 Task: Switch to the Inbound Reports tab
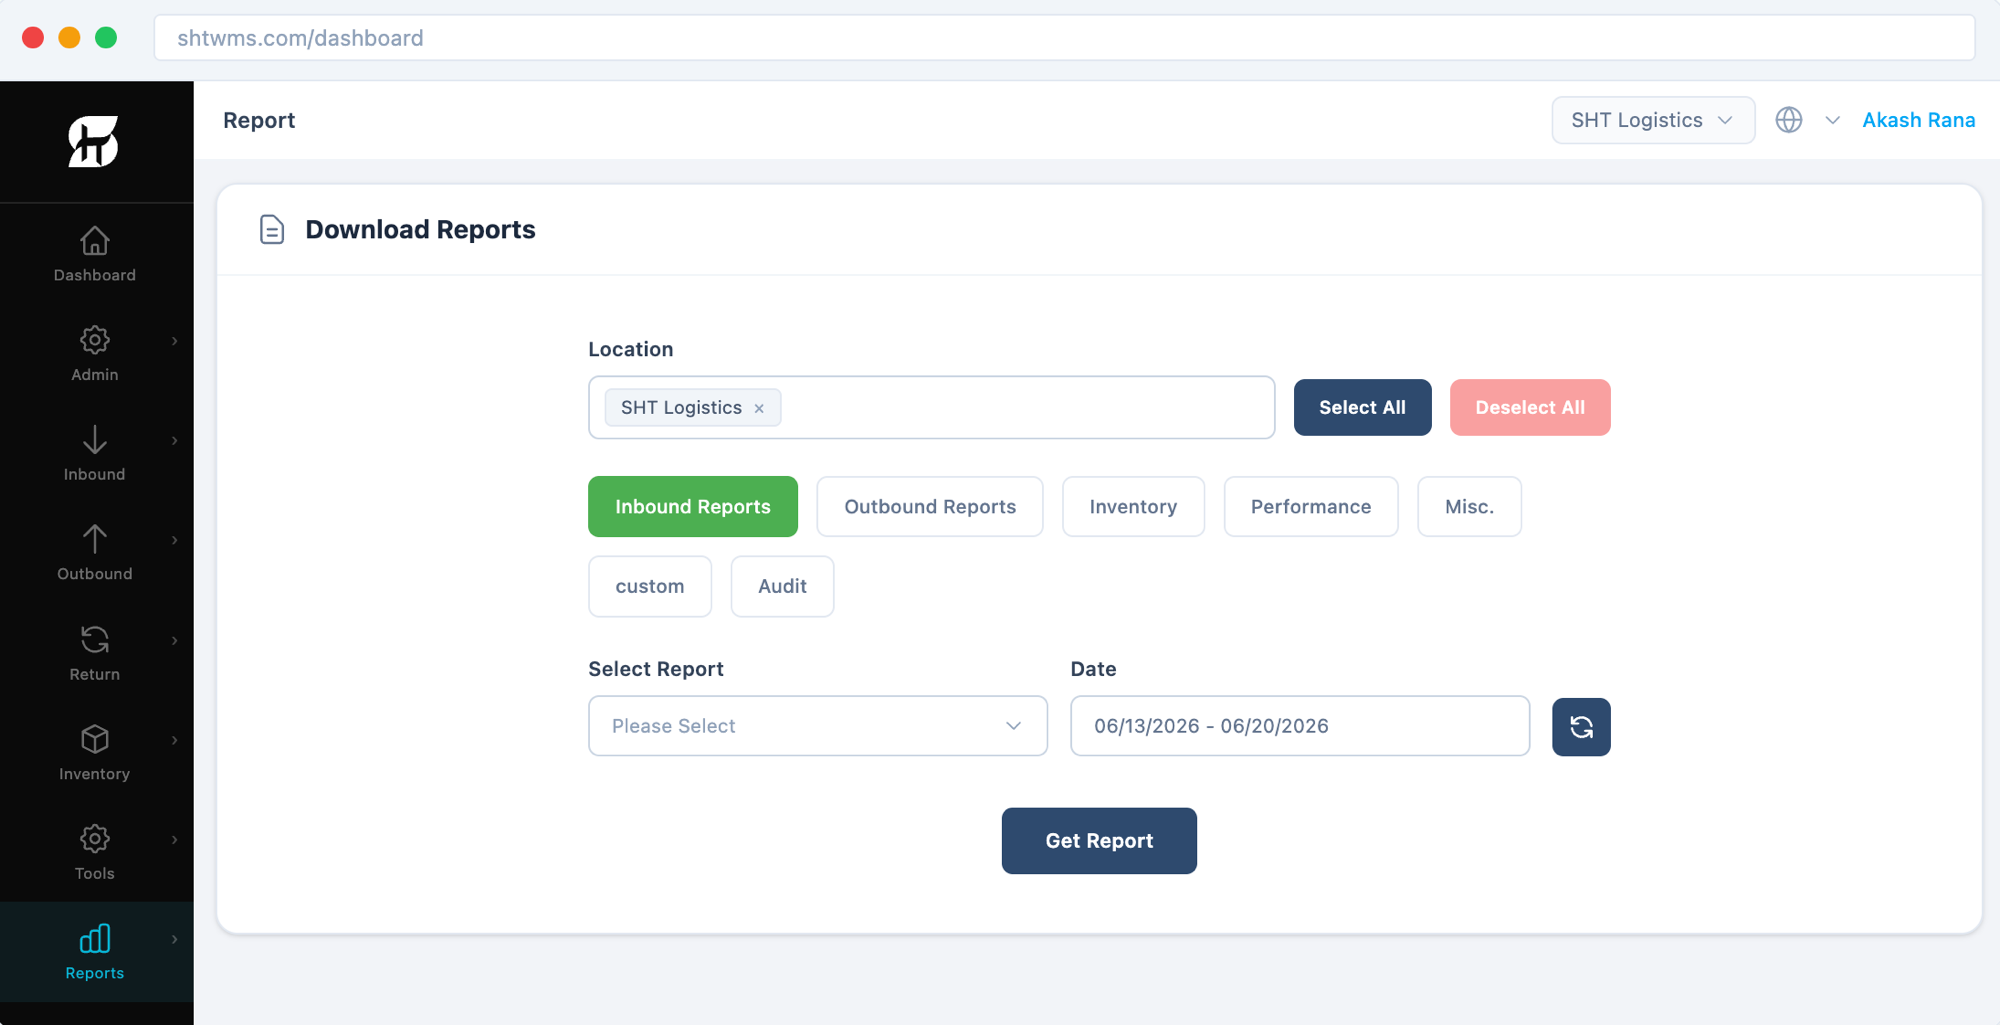tap(692, 507)
